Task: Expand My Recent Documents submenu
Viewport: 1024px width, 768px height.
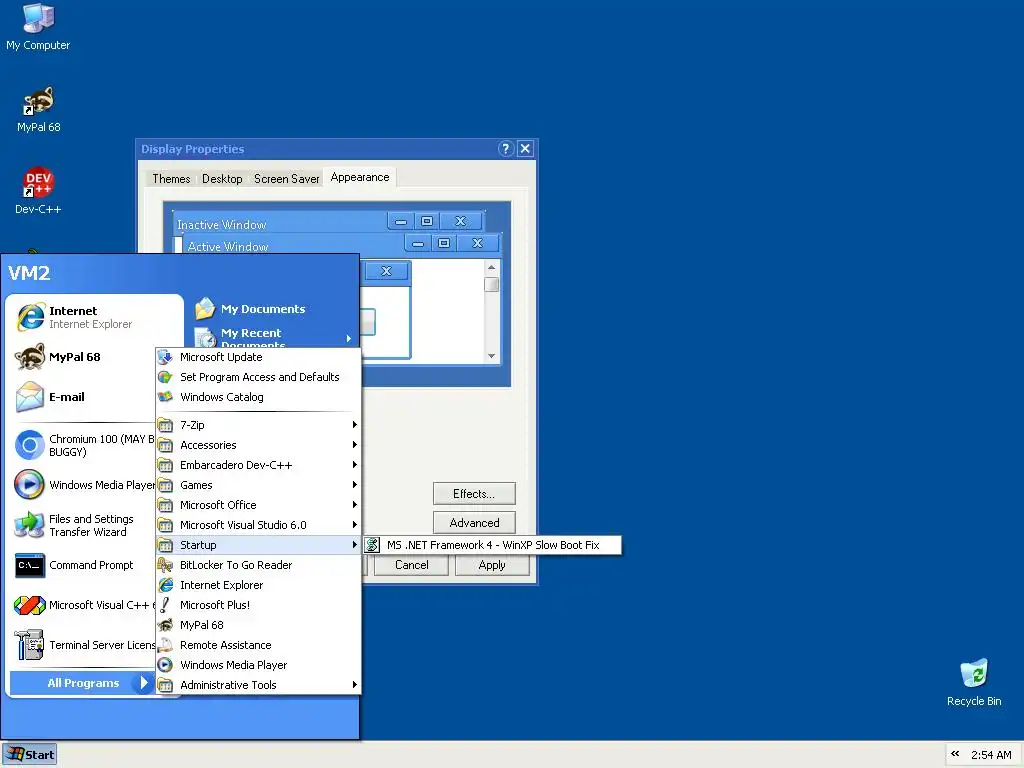Action: (274, 337)
